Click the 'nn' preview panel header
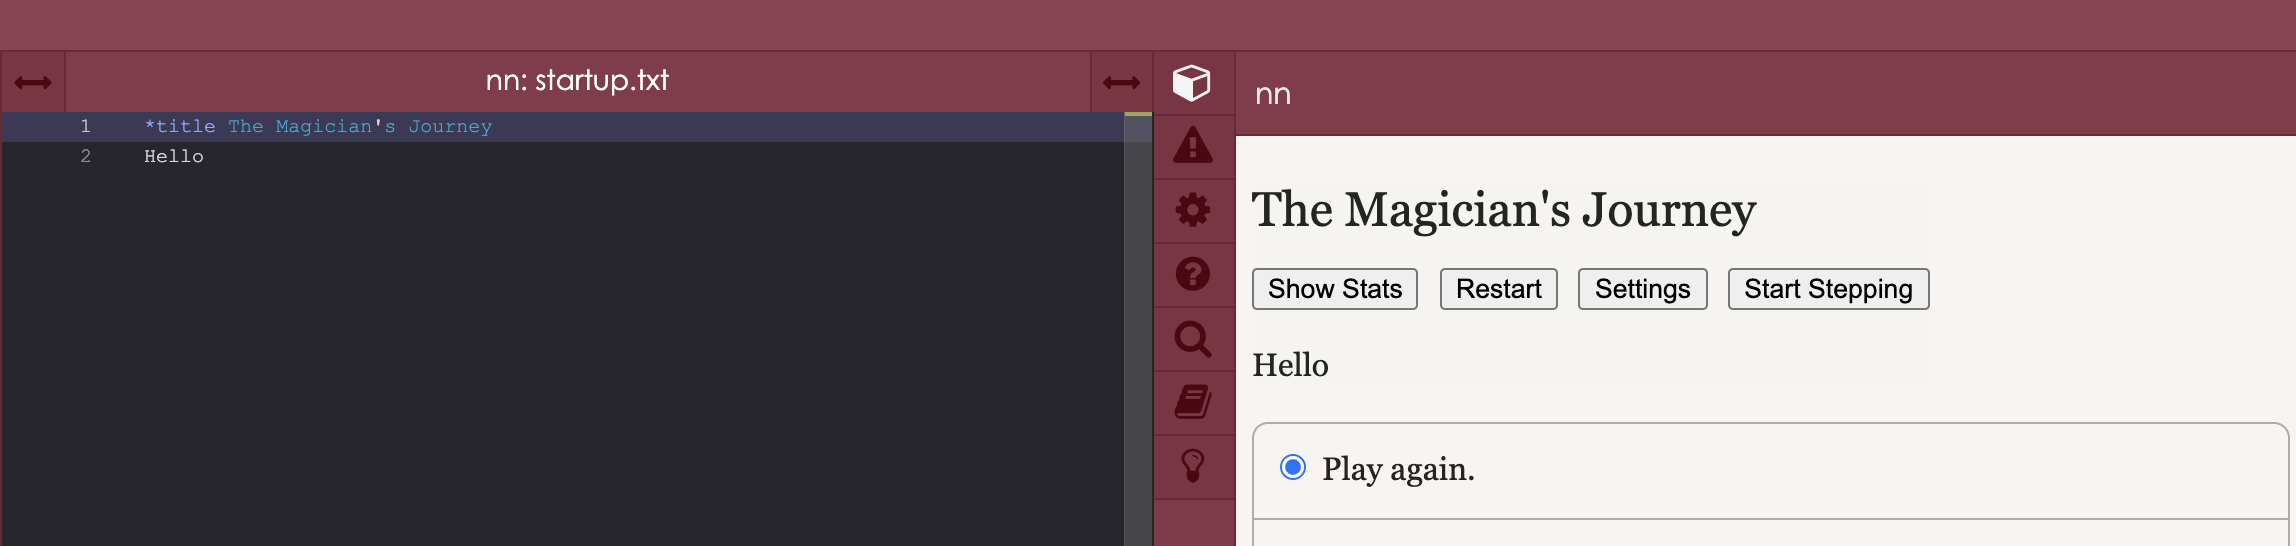Screen dimensions: 2296x546 [x=1273, y=94]
